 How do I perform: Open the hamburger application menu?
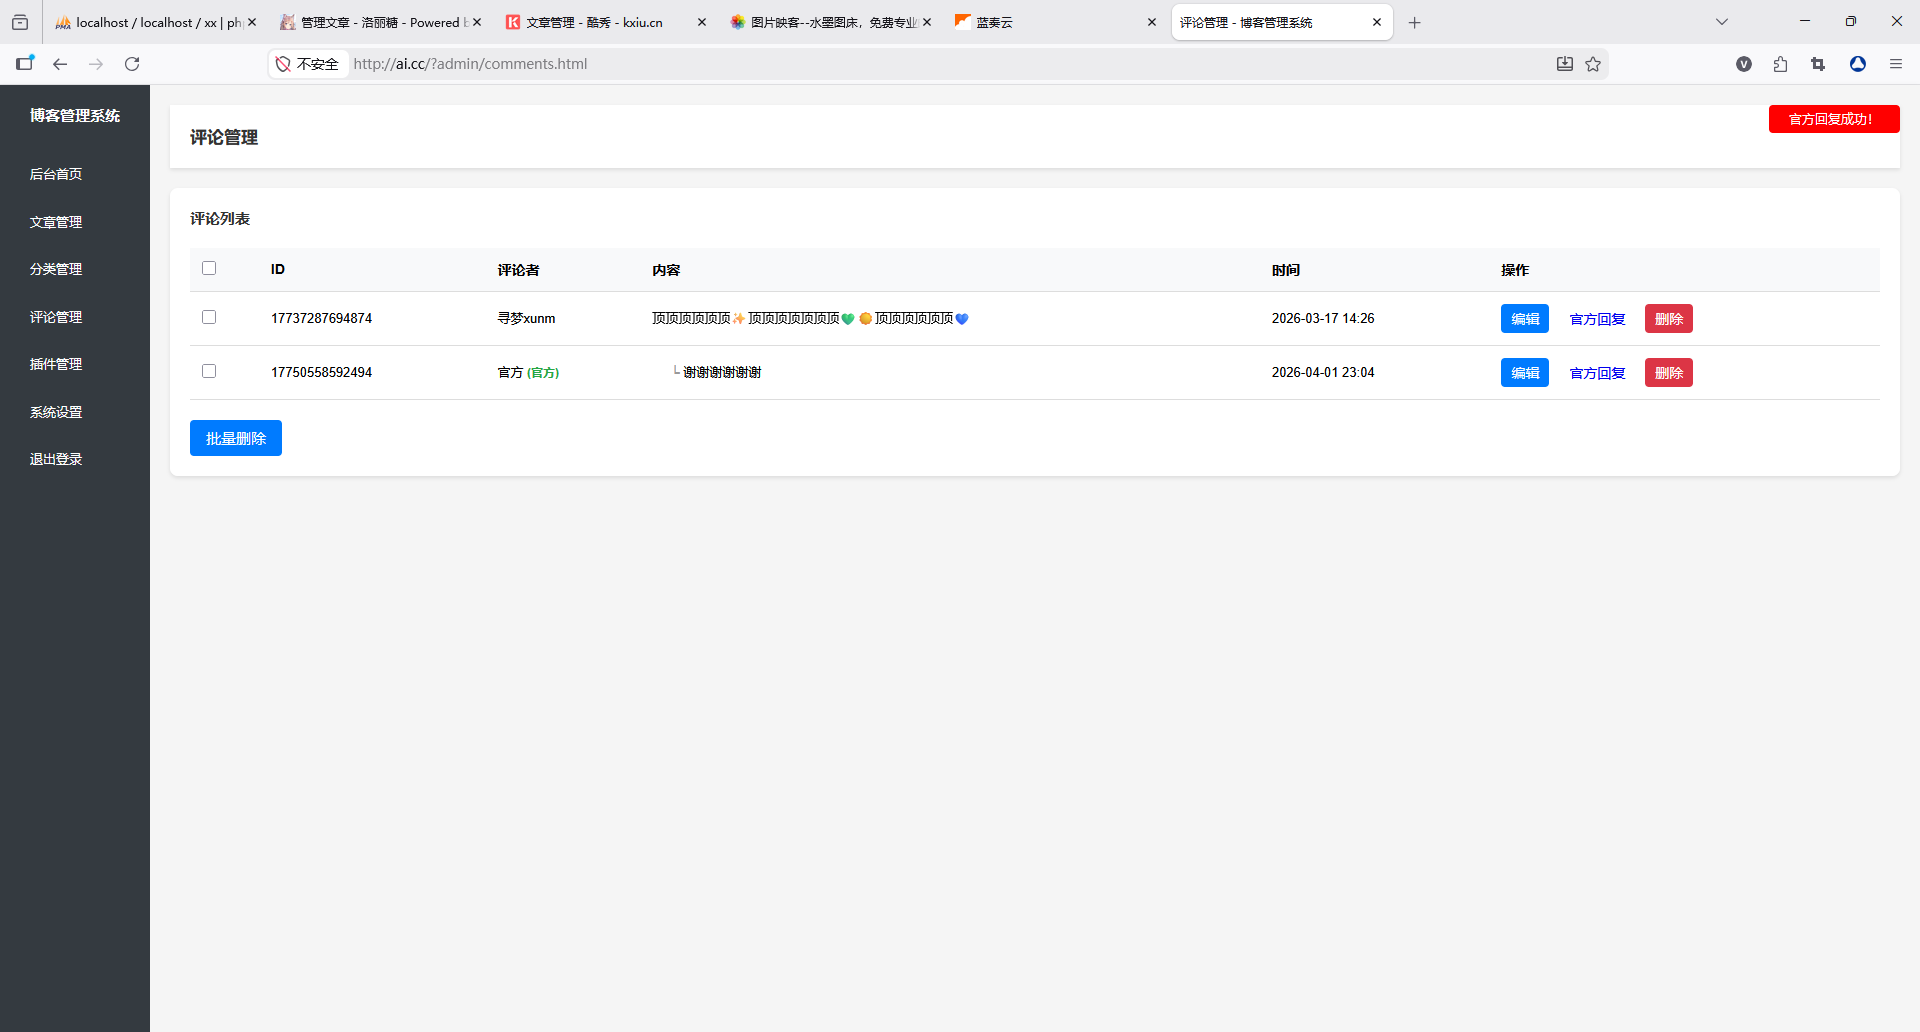1895,64
